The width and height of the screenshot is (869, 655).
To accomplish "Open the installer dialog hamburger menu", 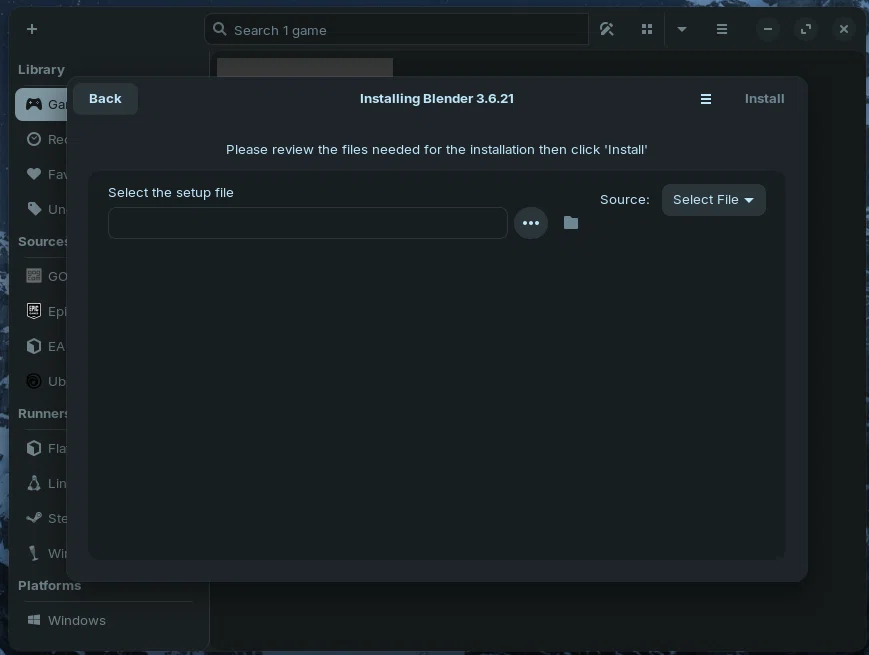I will tap(706, 99).
